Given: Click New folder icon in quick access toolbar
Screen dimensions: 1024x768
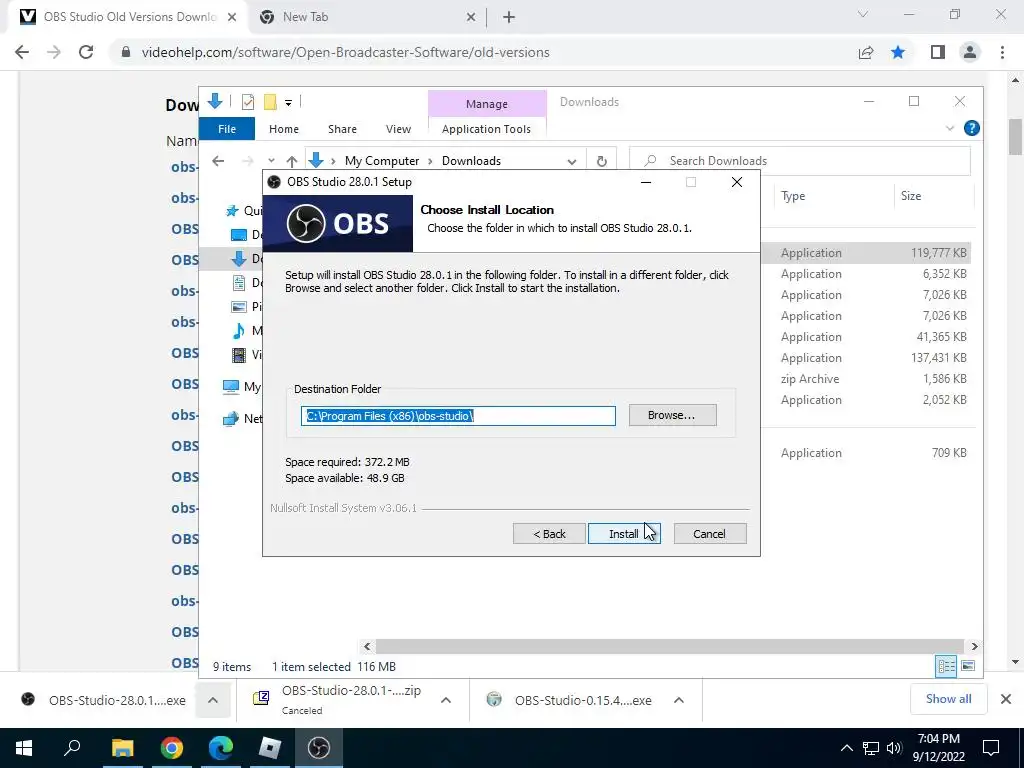Looking at the screenshot, I should point(270,102).
